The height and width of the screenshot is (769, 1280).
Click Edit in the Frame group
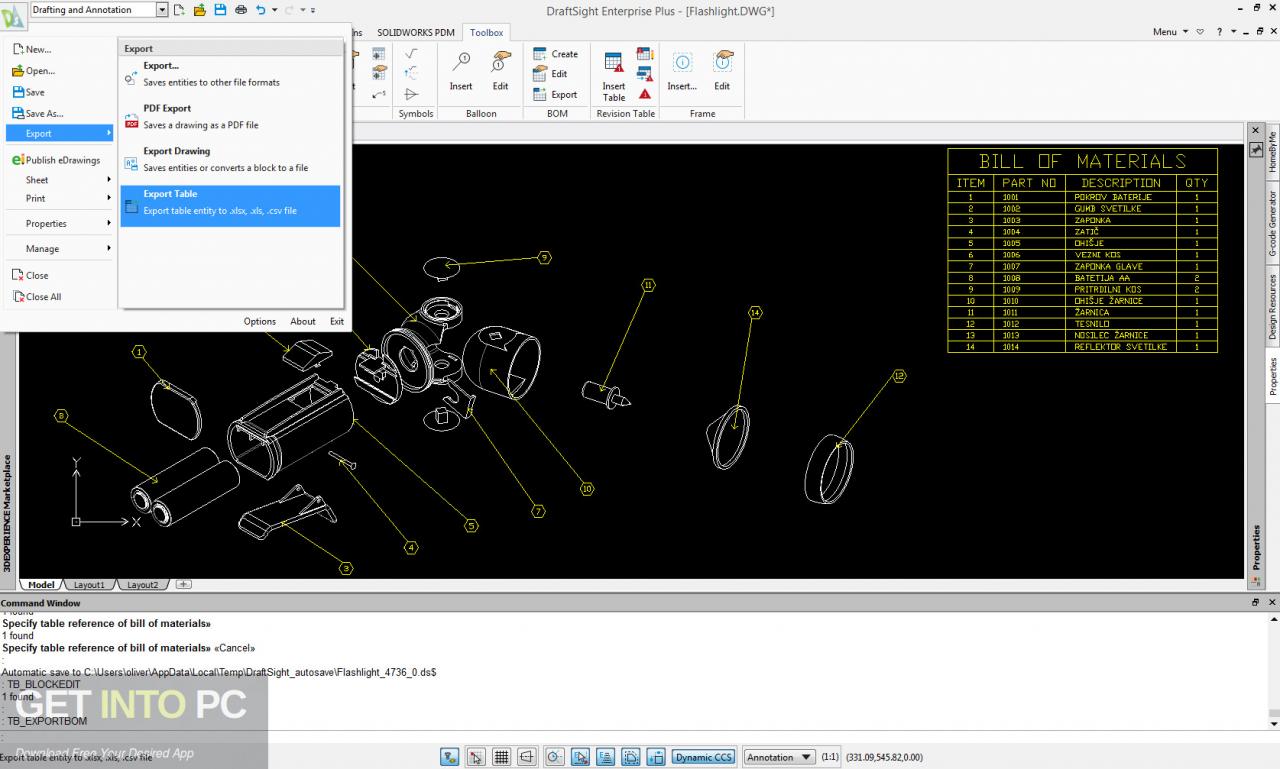pos(722,70)
